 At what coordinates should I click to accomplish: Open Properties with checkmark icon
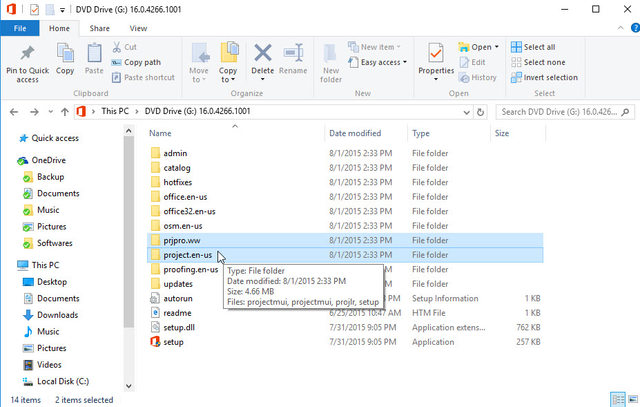coord(436,53)
